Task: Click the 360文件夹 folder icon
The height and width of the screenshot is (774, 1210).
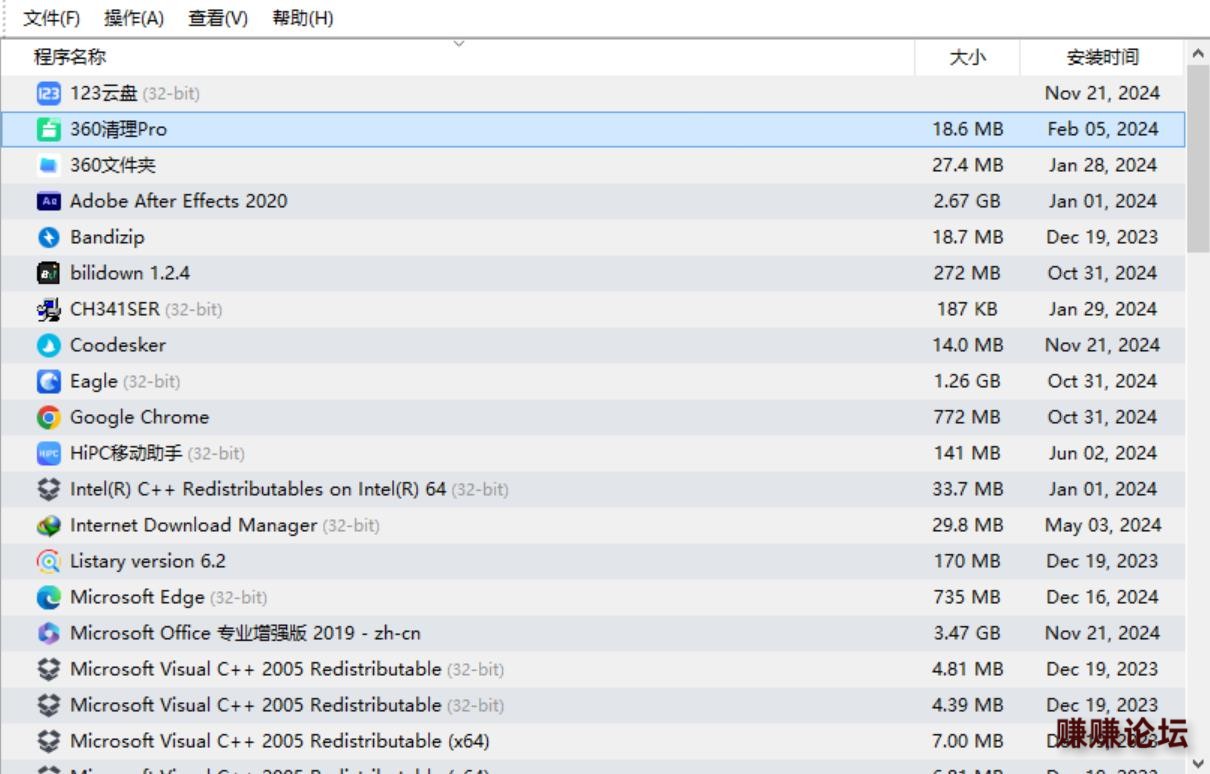Action: [48, 165]
